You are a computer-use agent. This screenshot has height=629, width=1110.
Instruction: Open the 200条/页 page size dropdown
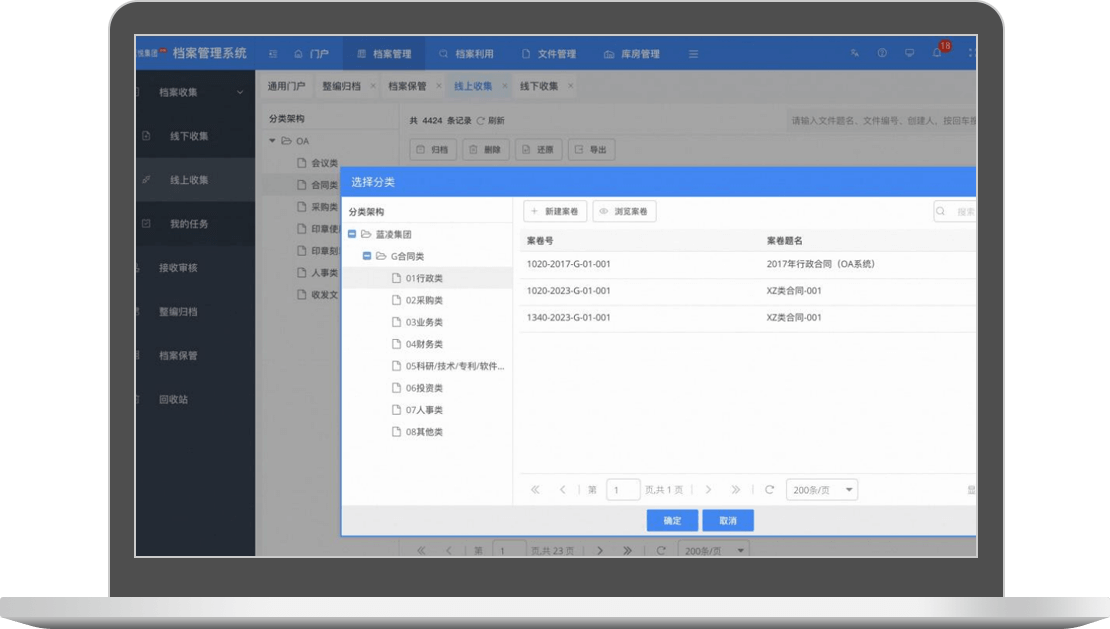coord(822,490)
